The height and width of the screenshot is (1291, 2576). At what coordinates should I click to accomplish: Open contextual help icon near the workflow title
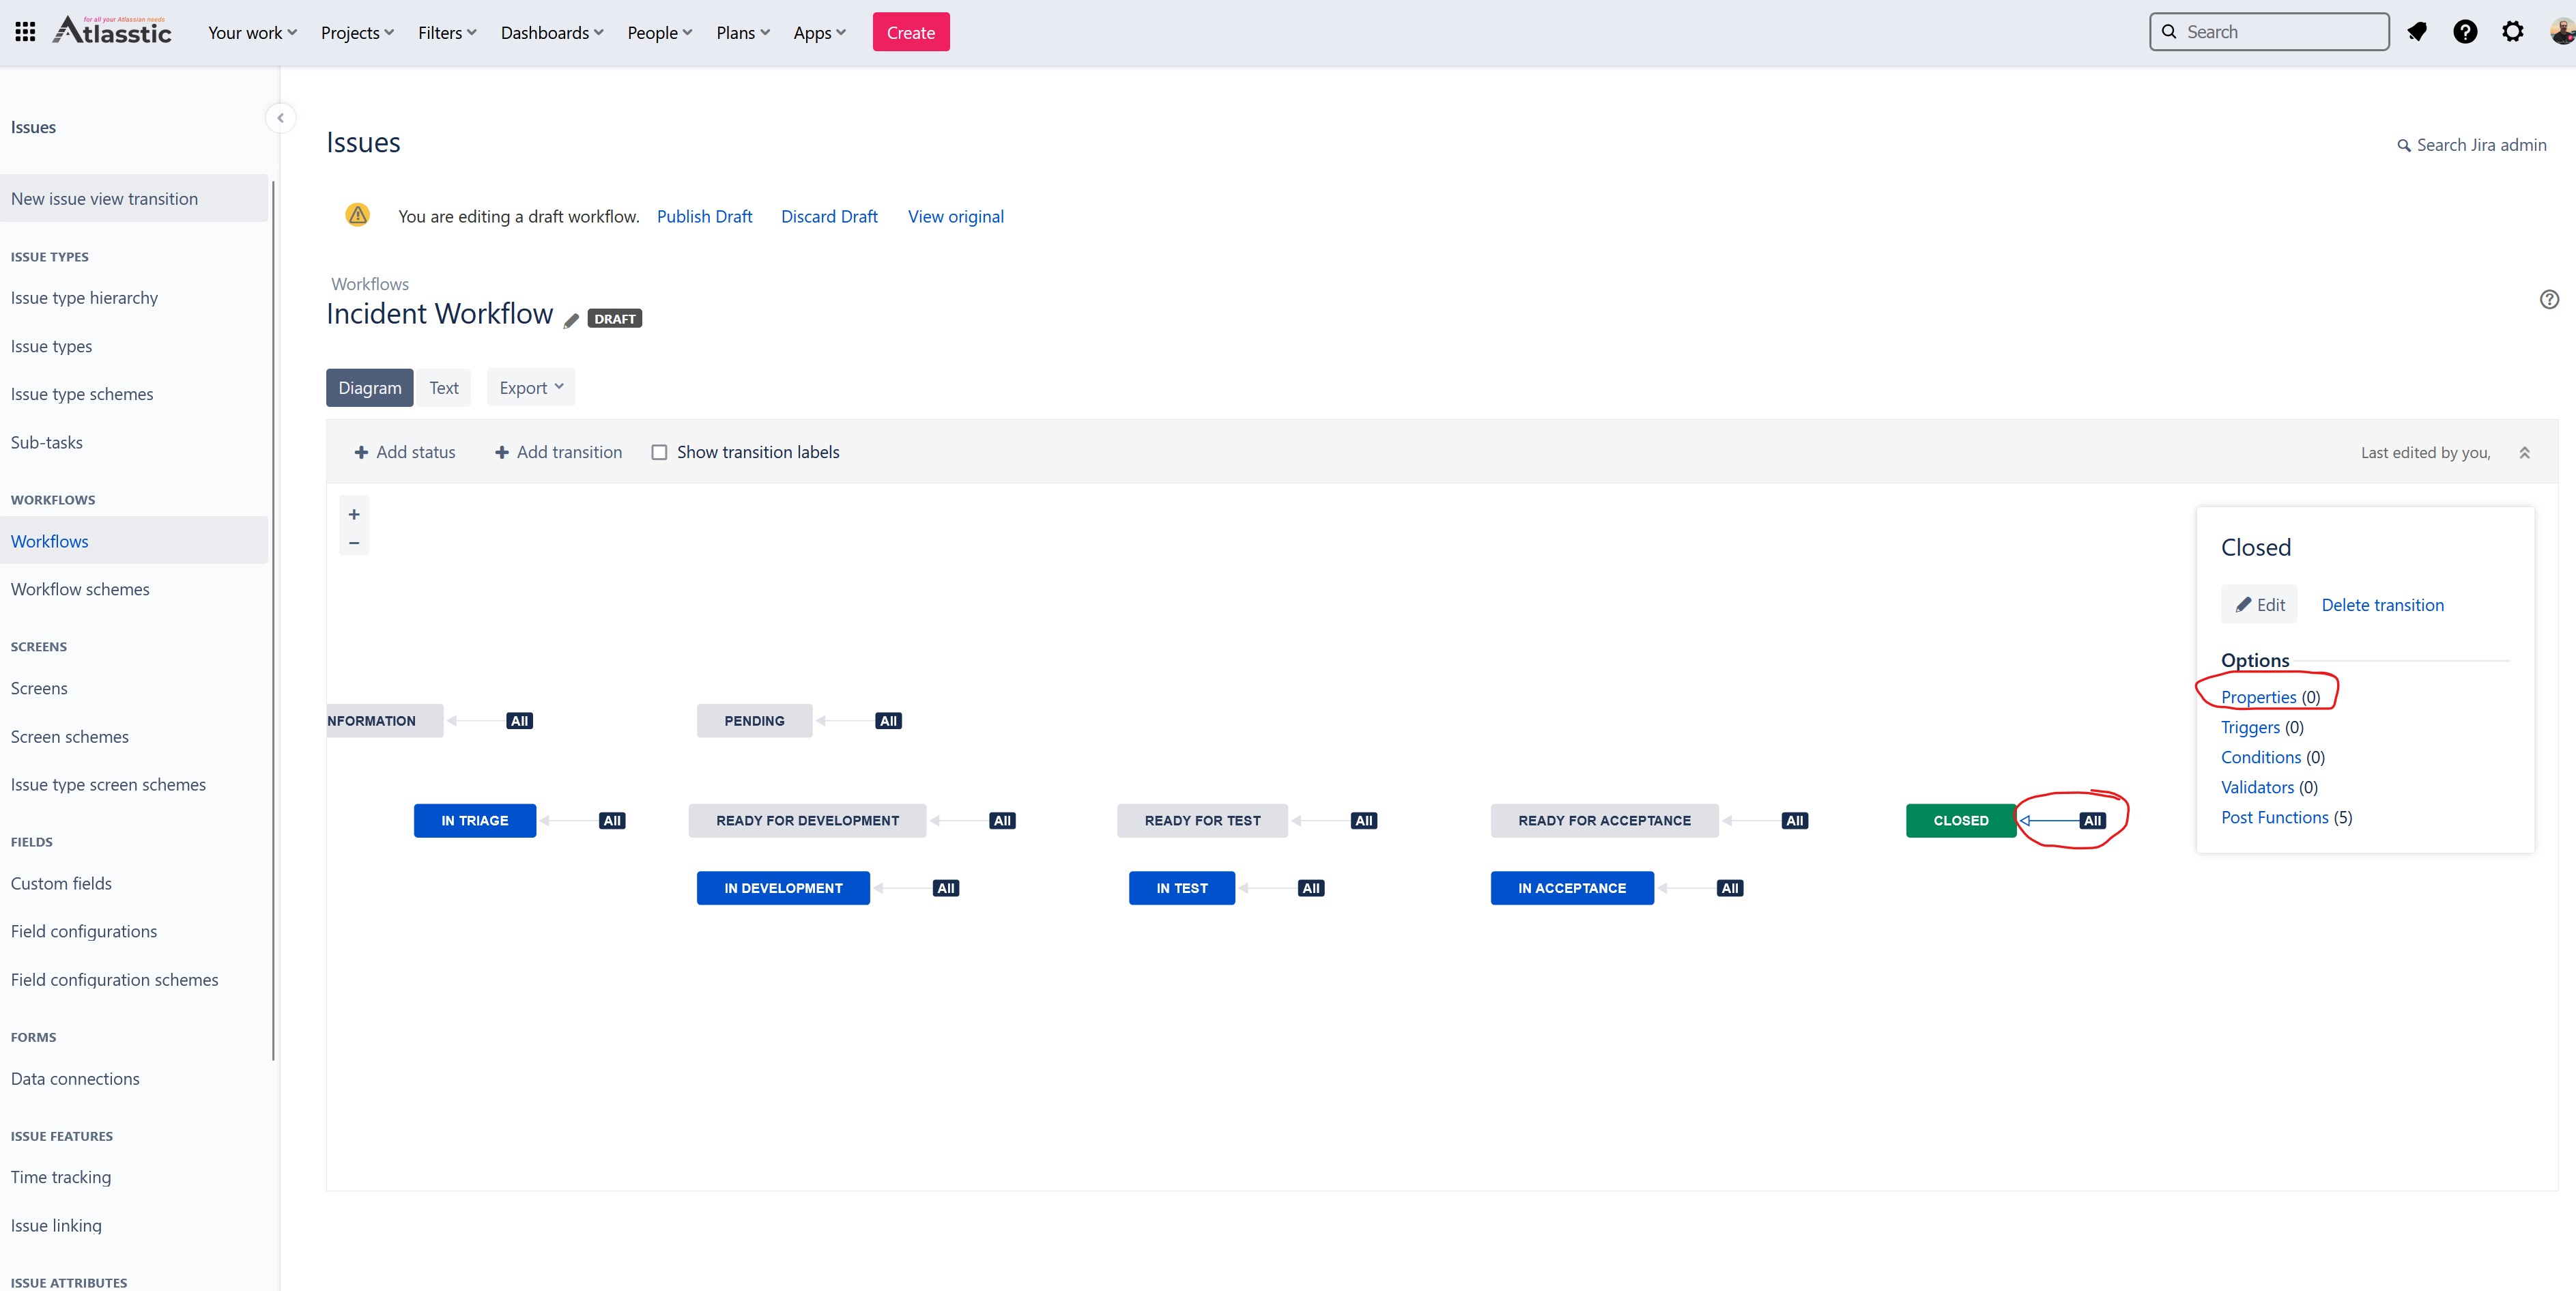click(2549, 299)
